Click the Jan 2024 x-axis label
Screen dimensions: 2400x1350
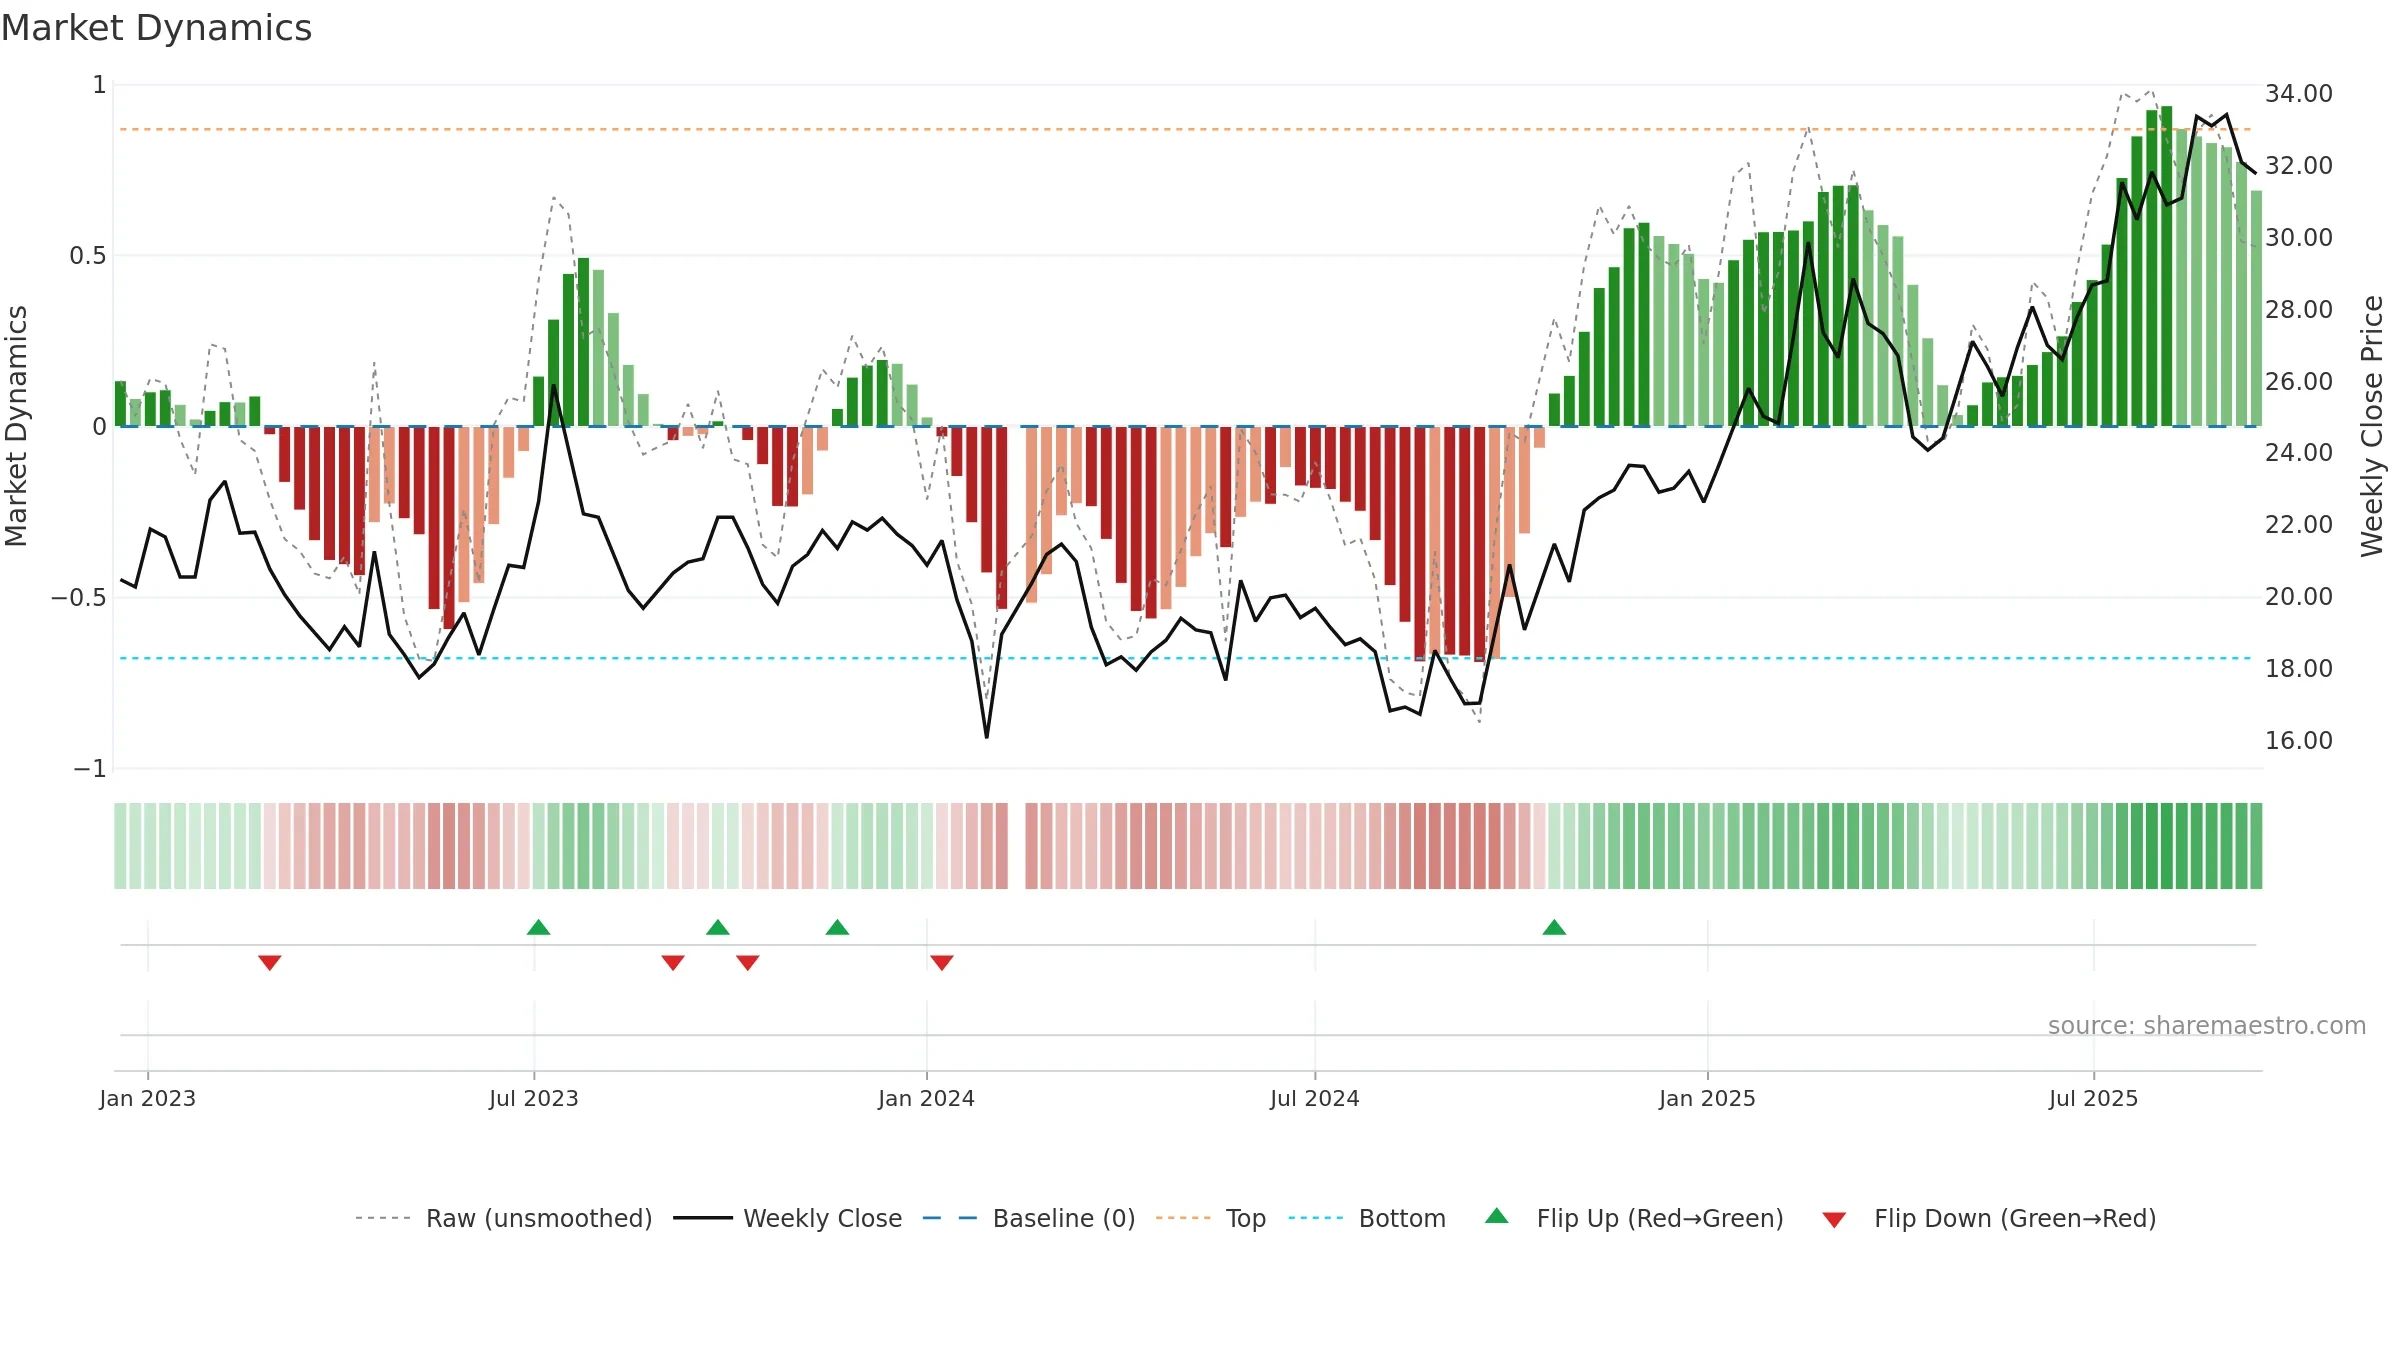click(x=926, y=1098)
